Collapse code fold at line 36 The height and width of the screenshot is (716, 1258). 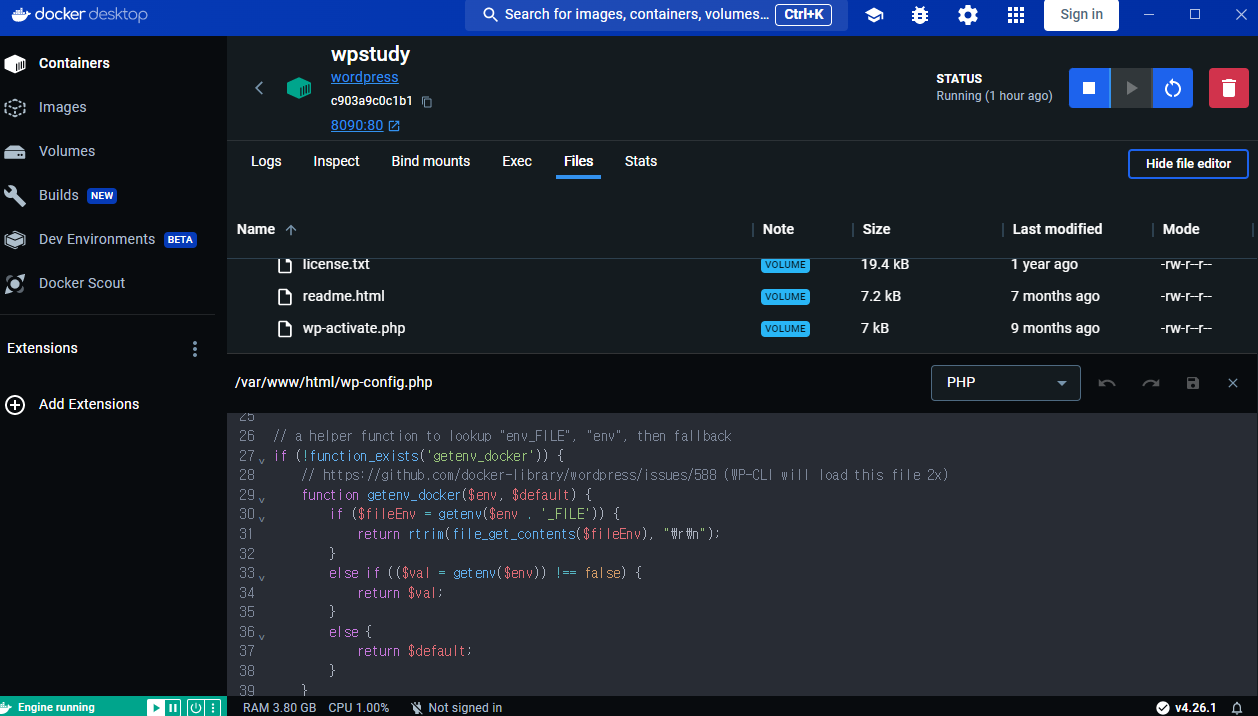click(262, 636)
